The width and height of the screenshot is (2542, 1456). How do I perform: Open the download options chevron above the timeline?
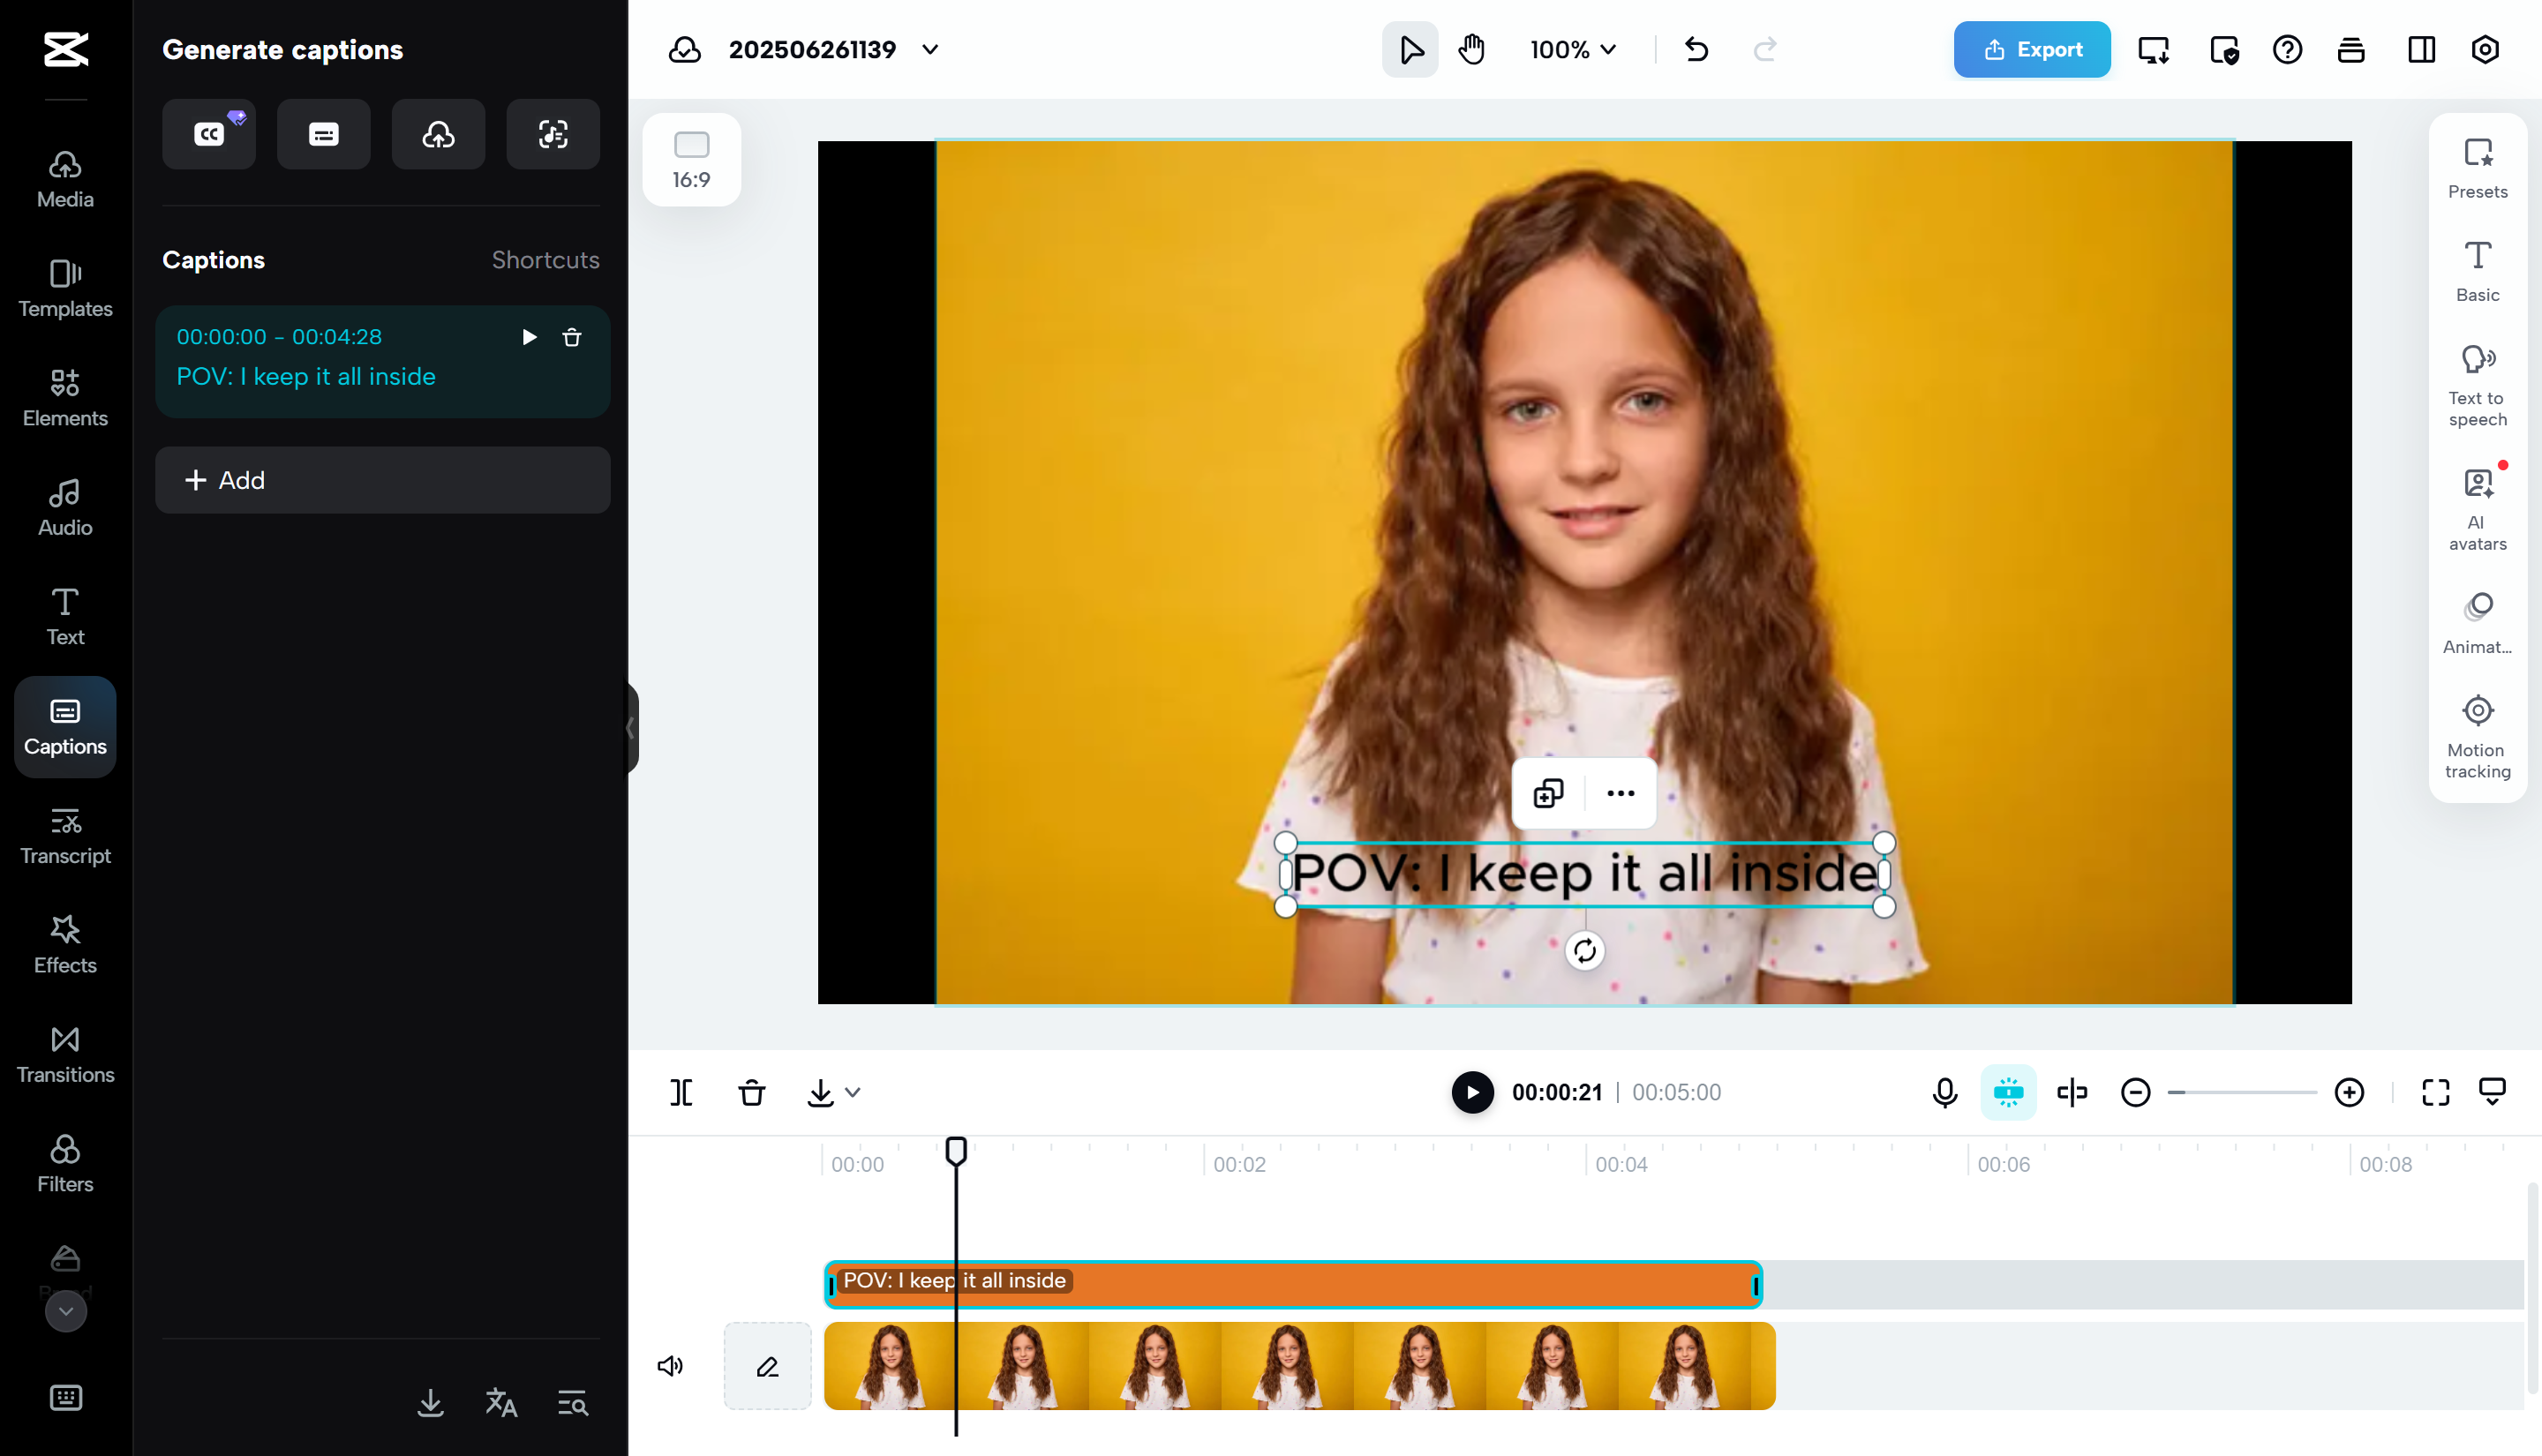[x=853, y=1092]
